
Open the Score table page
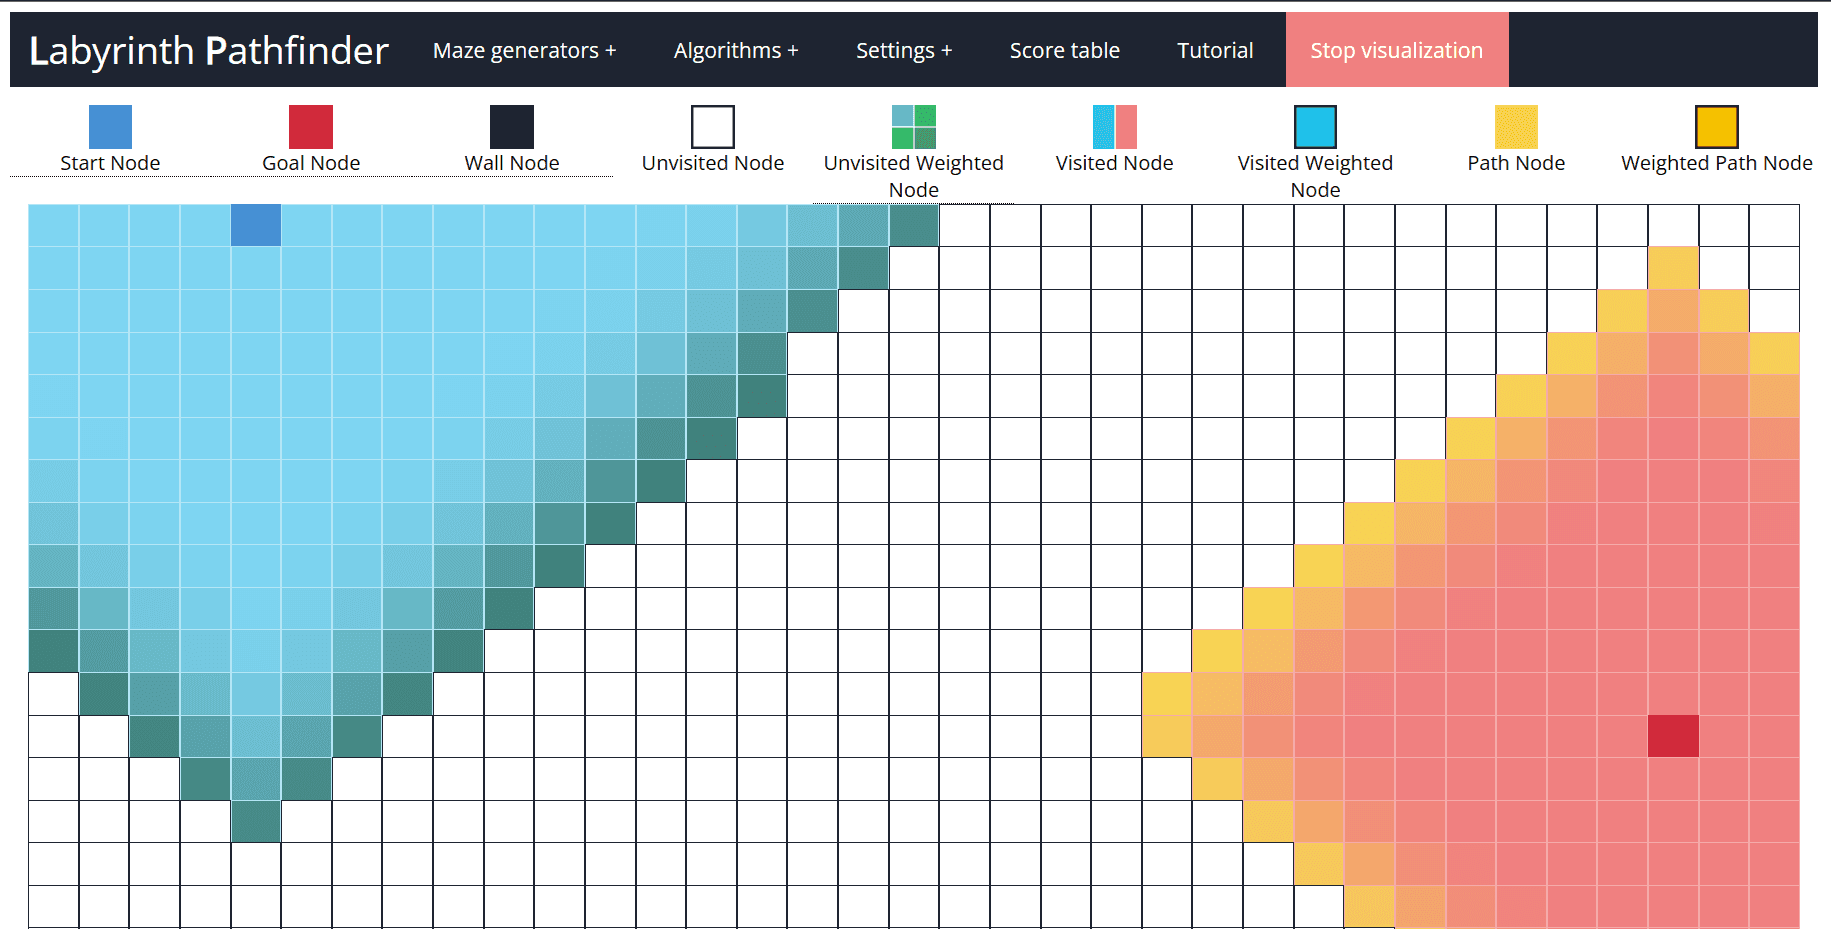click(x=1064, y=50)
